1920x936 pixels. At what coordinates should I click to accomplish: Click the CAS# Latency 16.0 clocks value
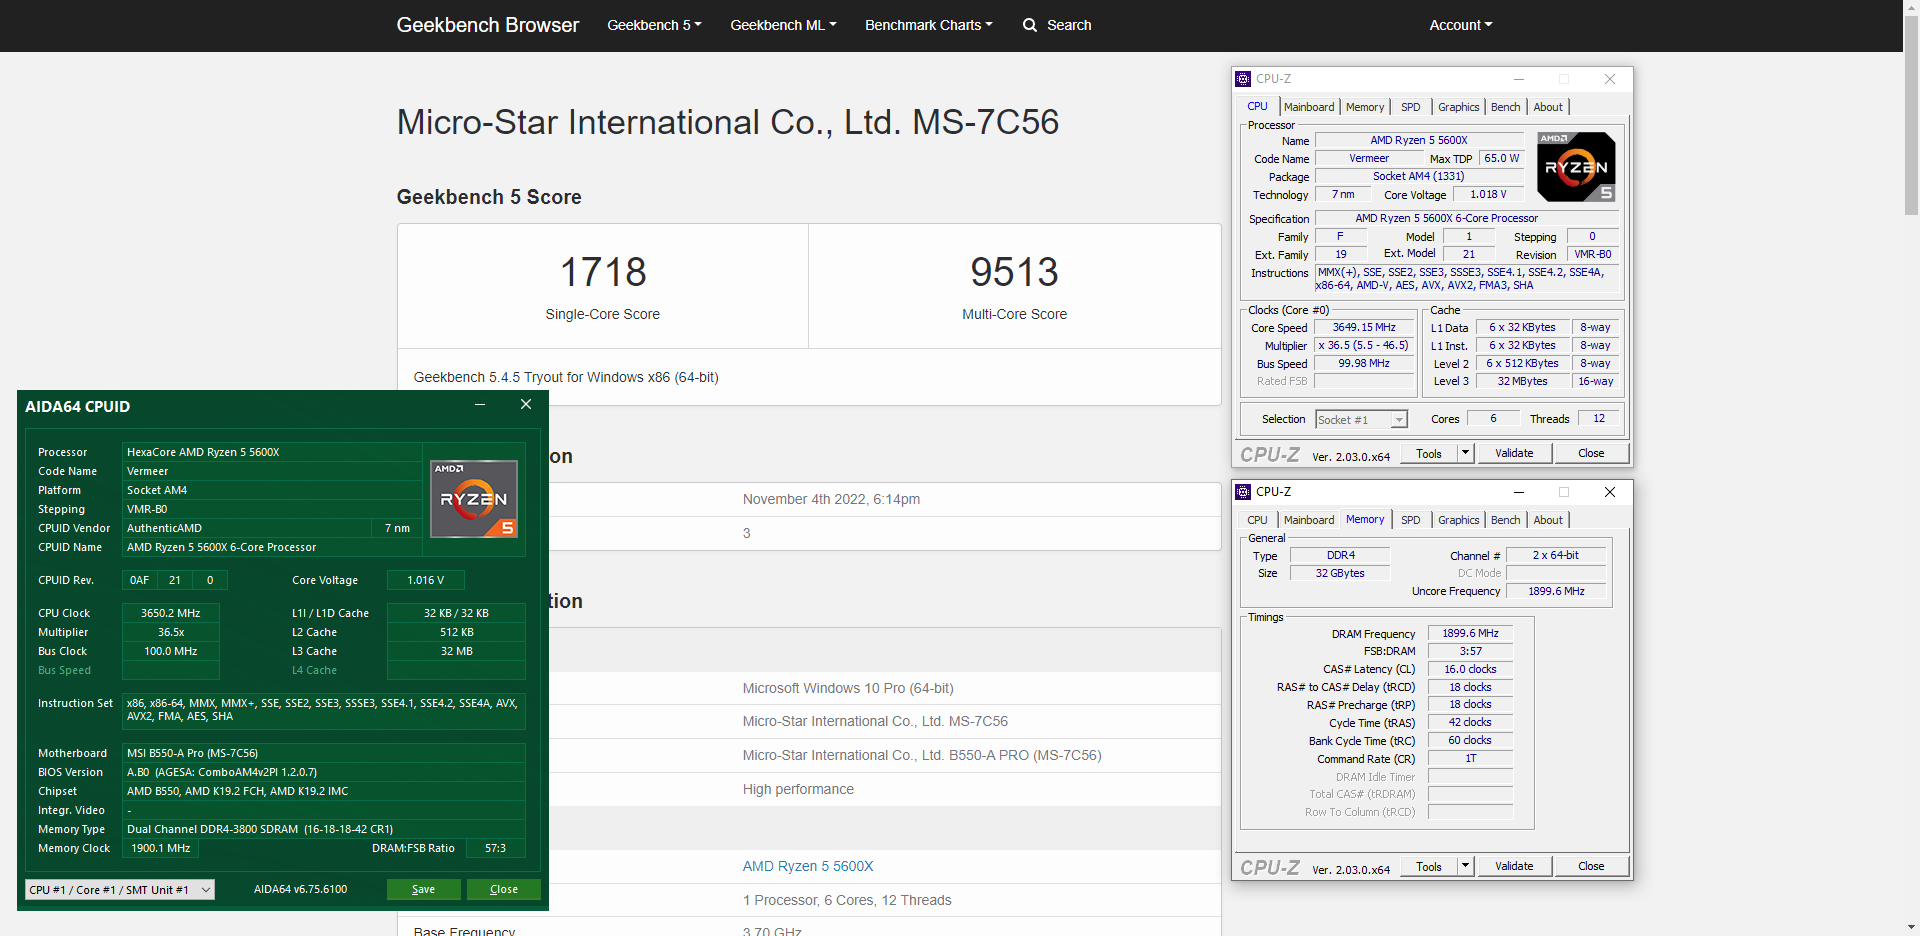pyautogui.click(x=1470, y=670)
